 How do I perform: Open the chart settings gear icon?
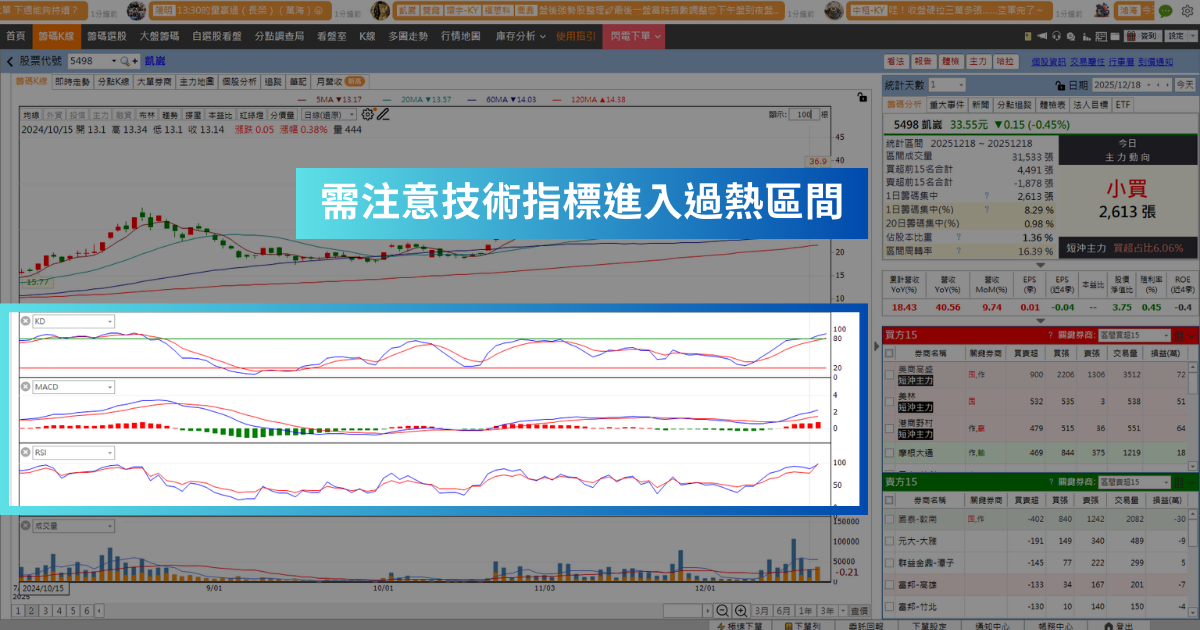click(368, 114)
